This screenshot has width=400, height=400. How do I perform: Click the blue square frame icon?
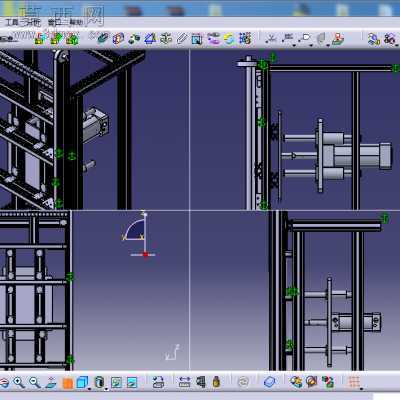(197, 39)
